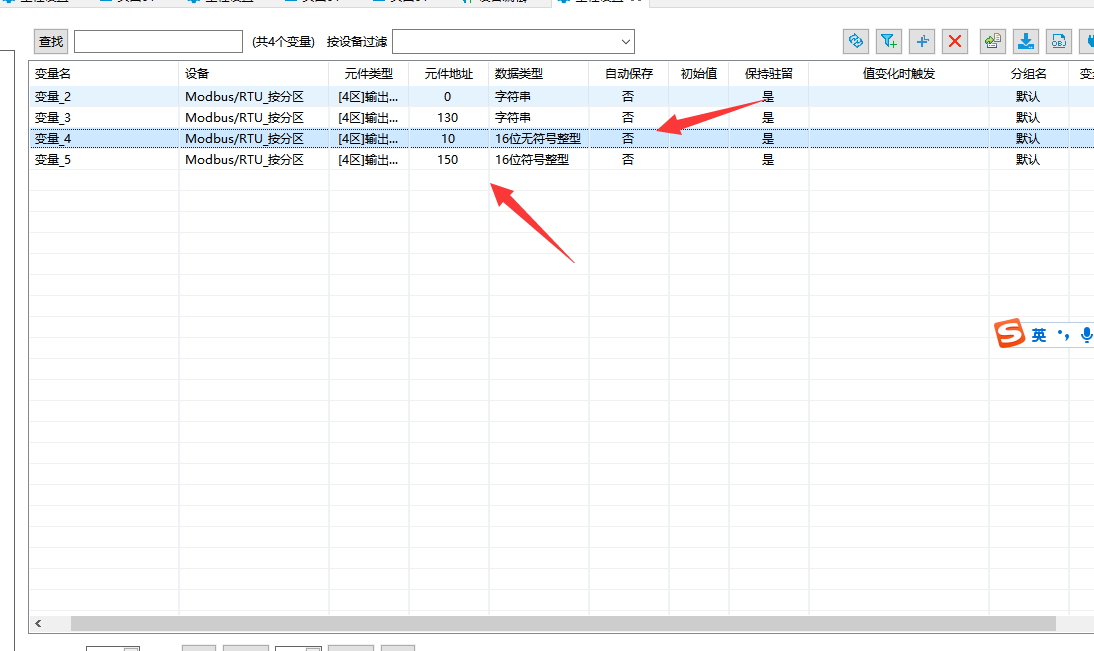Screen dimensions: 1094x651
Task: Click the 查找 search button
Action: coord(51,42)
